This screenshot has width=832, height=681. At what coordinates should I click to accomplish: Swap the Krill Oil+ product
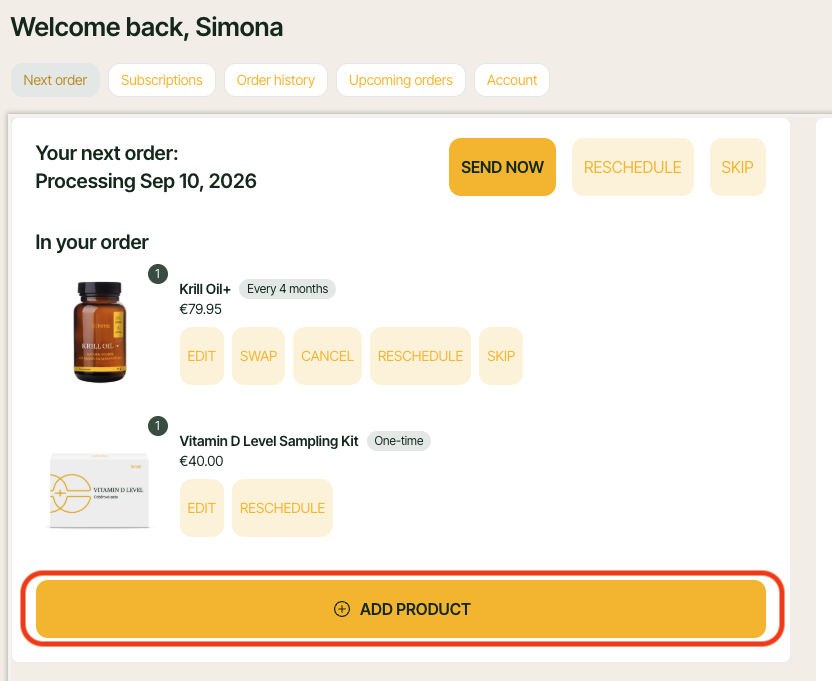click(x=258, y=356)
